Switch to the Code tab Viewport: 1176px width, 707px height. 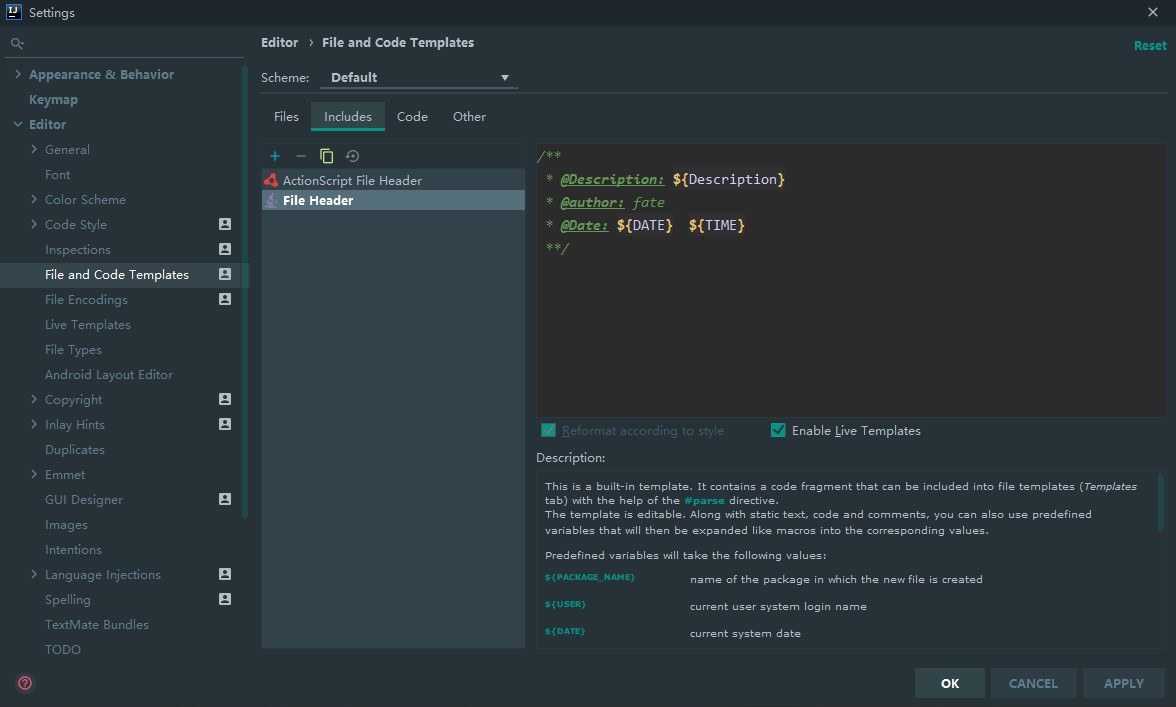412,116
